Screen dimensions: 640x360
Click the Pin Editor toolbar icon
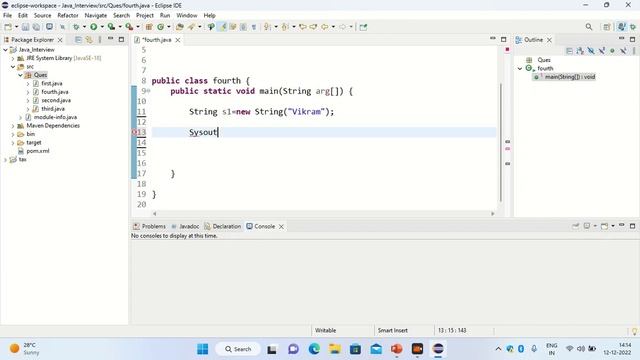coord(363,27)
